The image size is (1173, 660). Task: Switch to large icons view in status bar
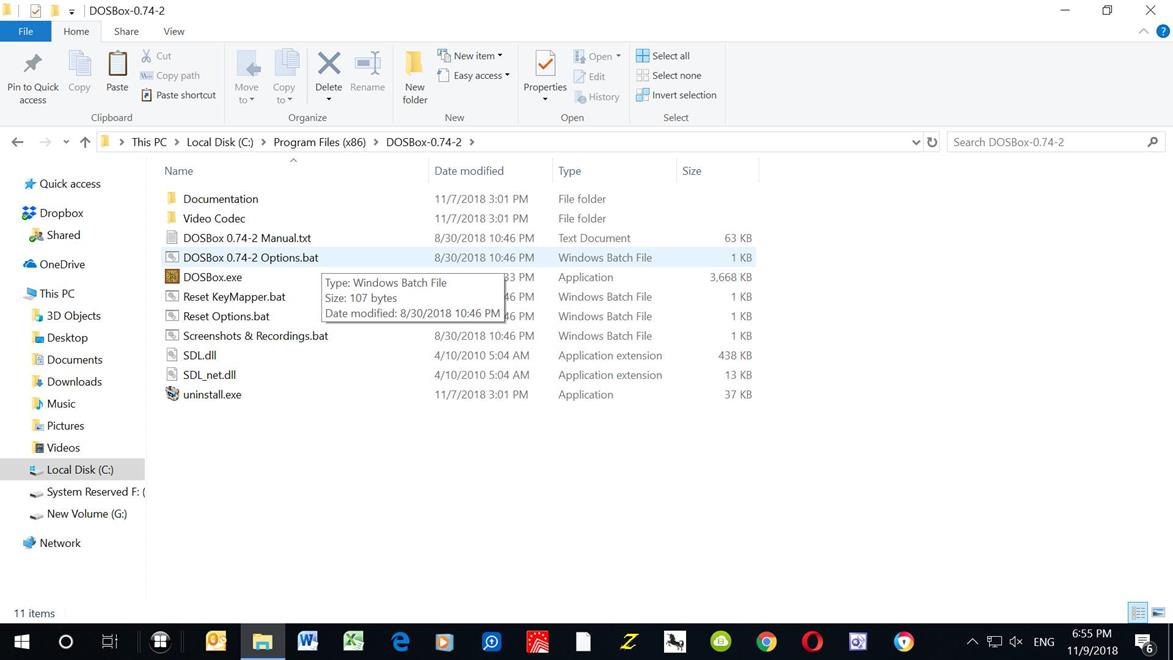tap(1158, 613)
